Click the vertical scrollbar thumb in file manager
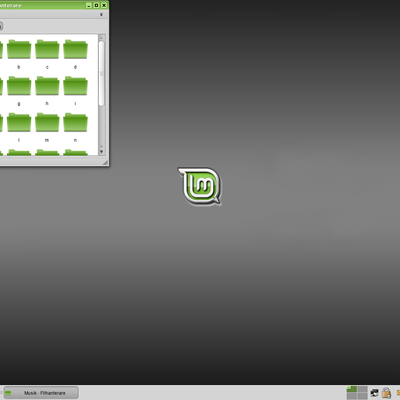Image resolution: width=400 pixels, height=400 pixels. coord(102,74)
